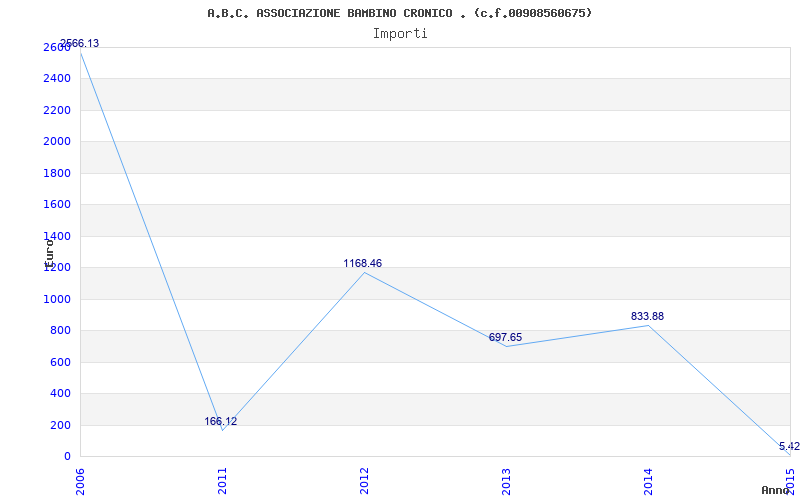The height and width of the screenshot is (500, 800).
Task: Click the 2200 y-axis tick label
Action: [x=55, y=110]
